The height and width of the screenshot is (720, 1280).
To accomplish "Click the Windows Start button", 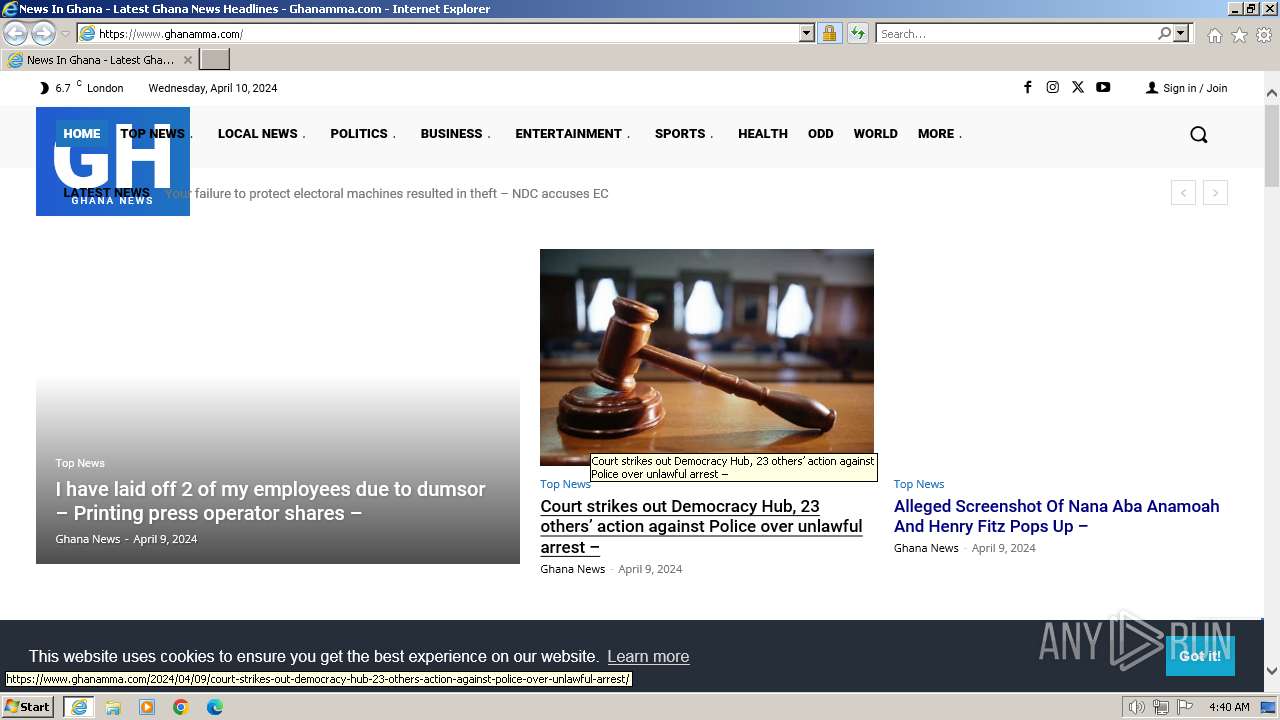I will [x=27, y=707].
